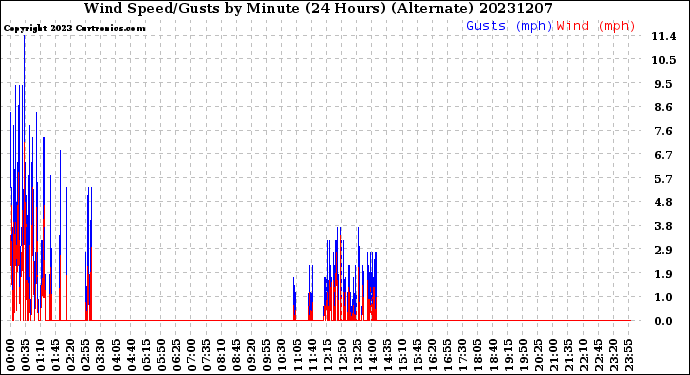Click the 21:35 time axis label
The height and width of the screenshot is (375, 690).
coord(568,355)
